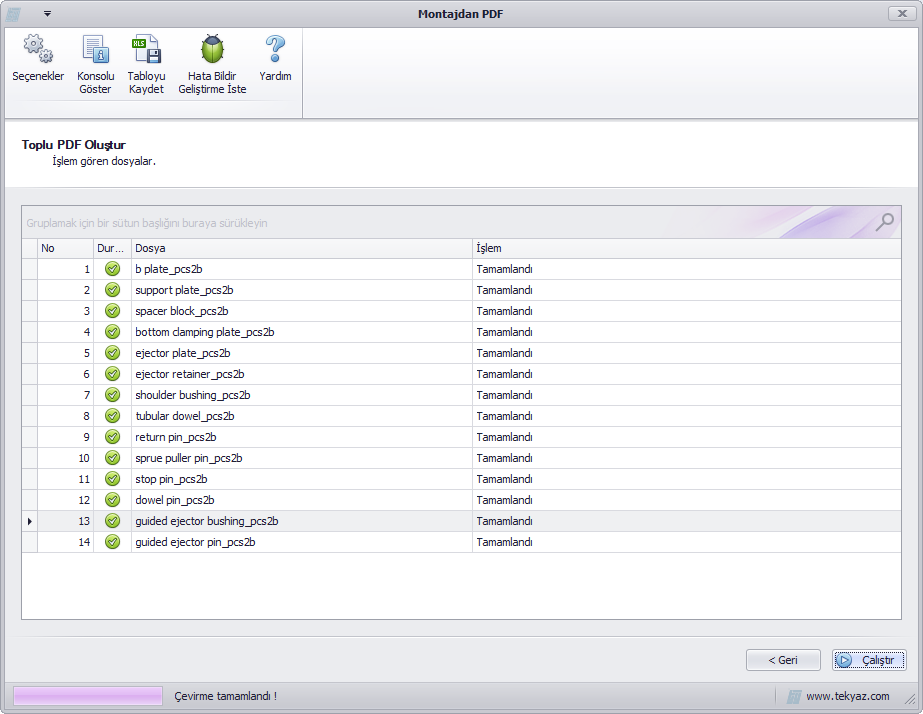923x714 pixels.
Task: Select file name tubular dowel_pcs2b
Action: click(x=185, y=416)
